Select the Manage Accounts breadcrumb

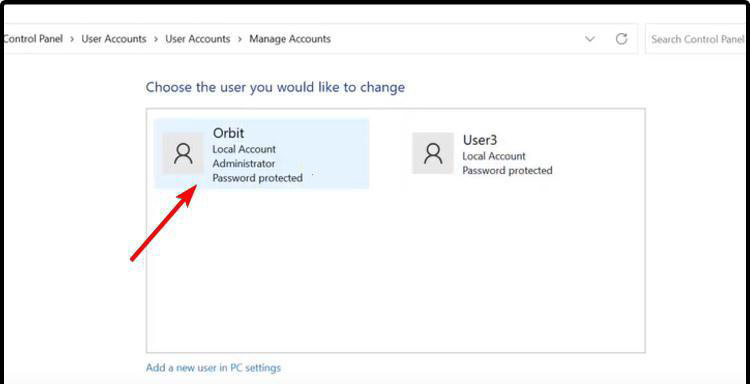click(x=290, y=39)
